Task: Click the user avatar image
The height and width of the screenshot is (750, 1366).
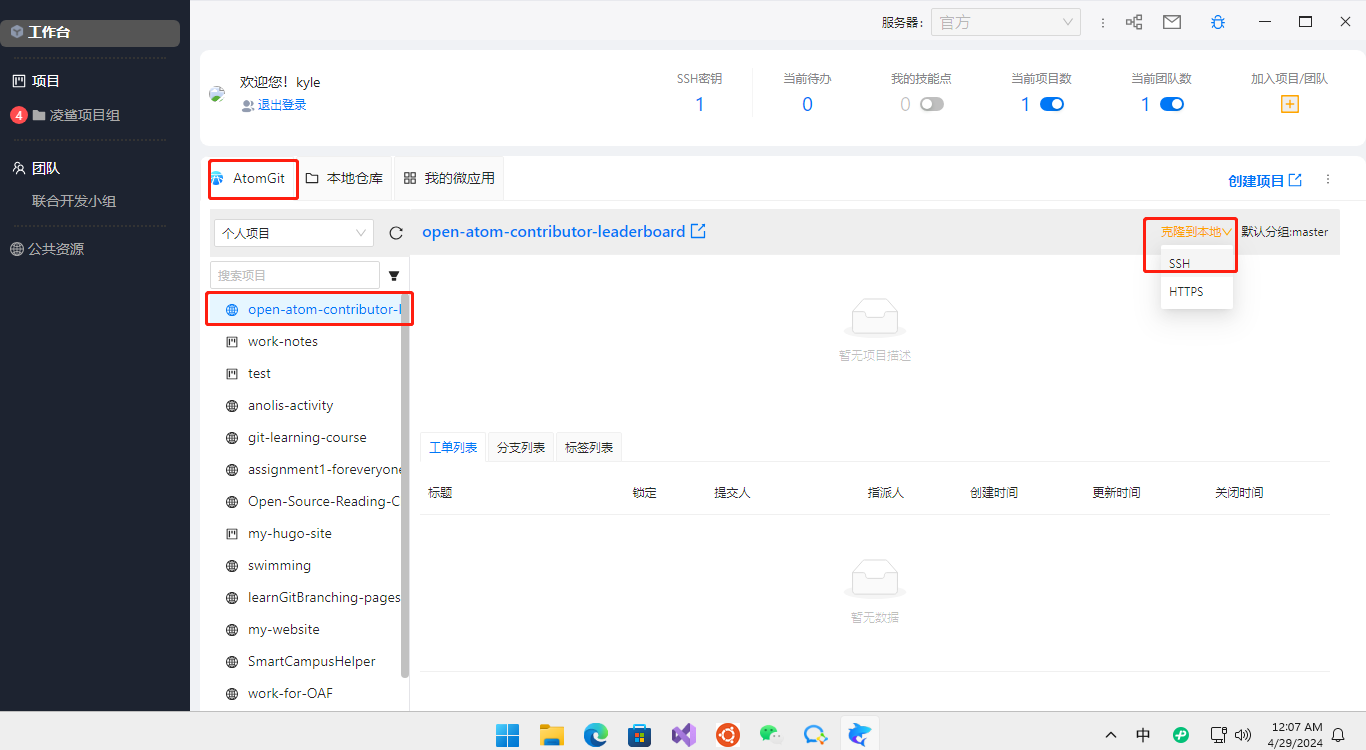Action: click(x=217, y=94)
